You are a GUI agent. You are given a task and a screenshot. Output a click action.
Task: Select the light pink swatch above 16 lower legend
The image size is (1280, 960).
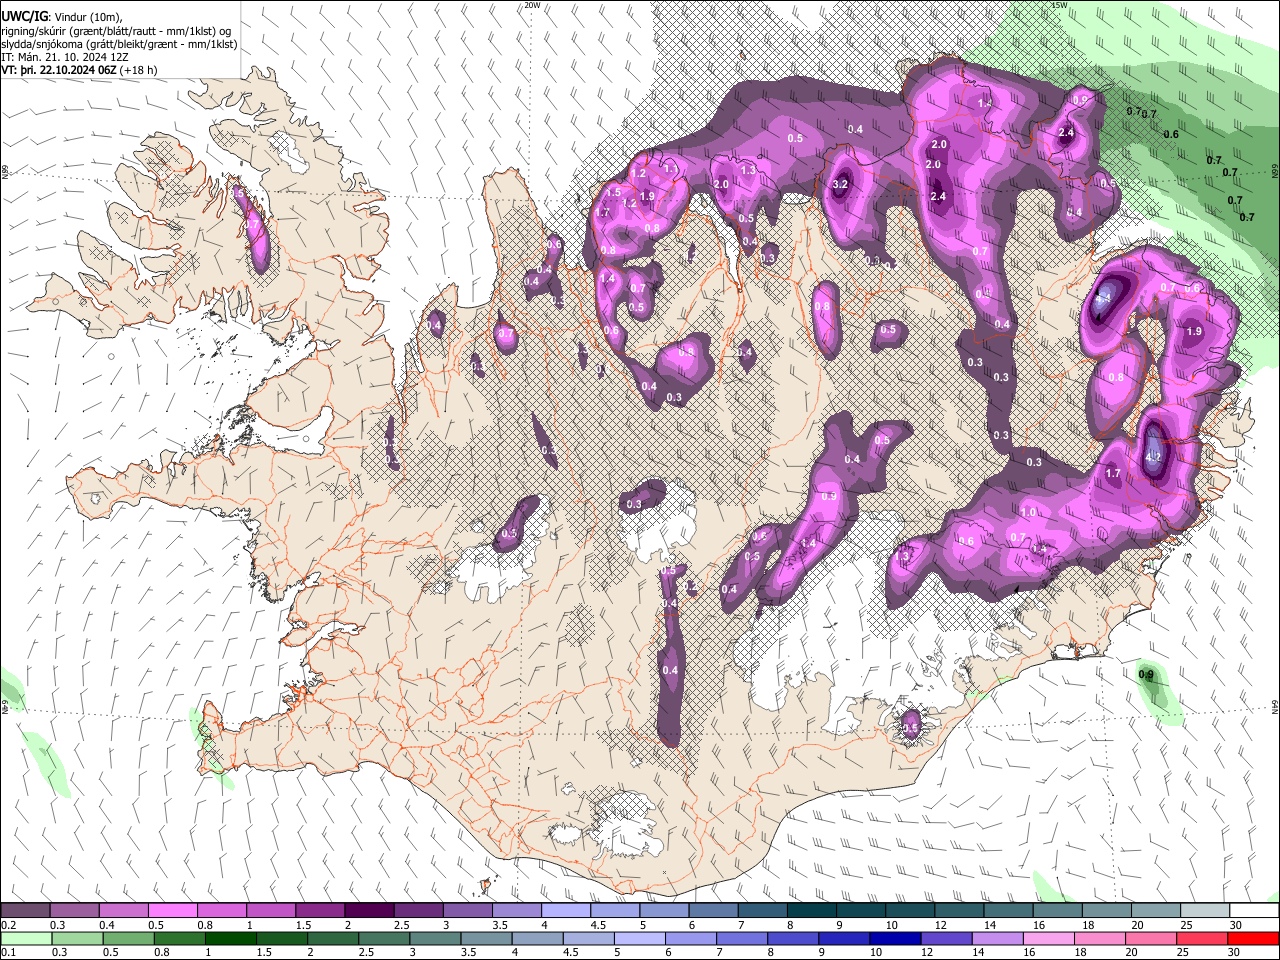point(1048,939)
